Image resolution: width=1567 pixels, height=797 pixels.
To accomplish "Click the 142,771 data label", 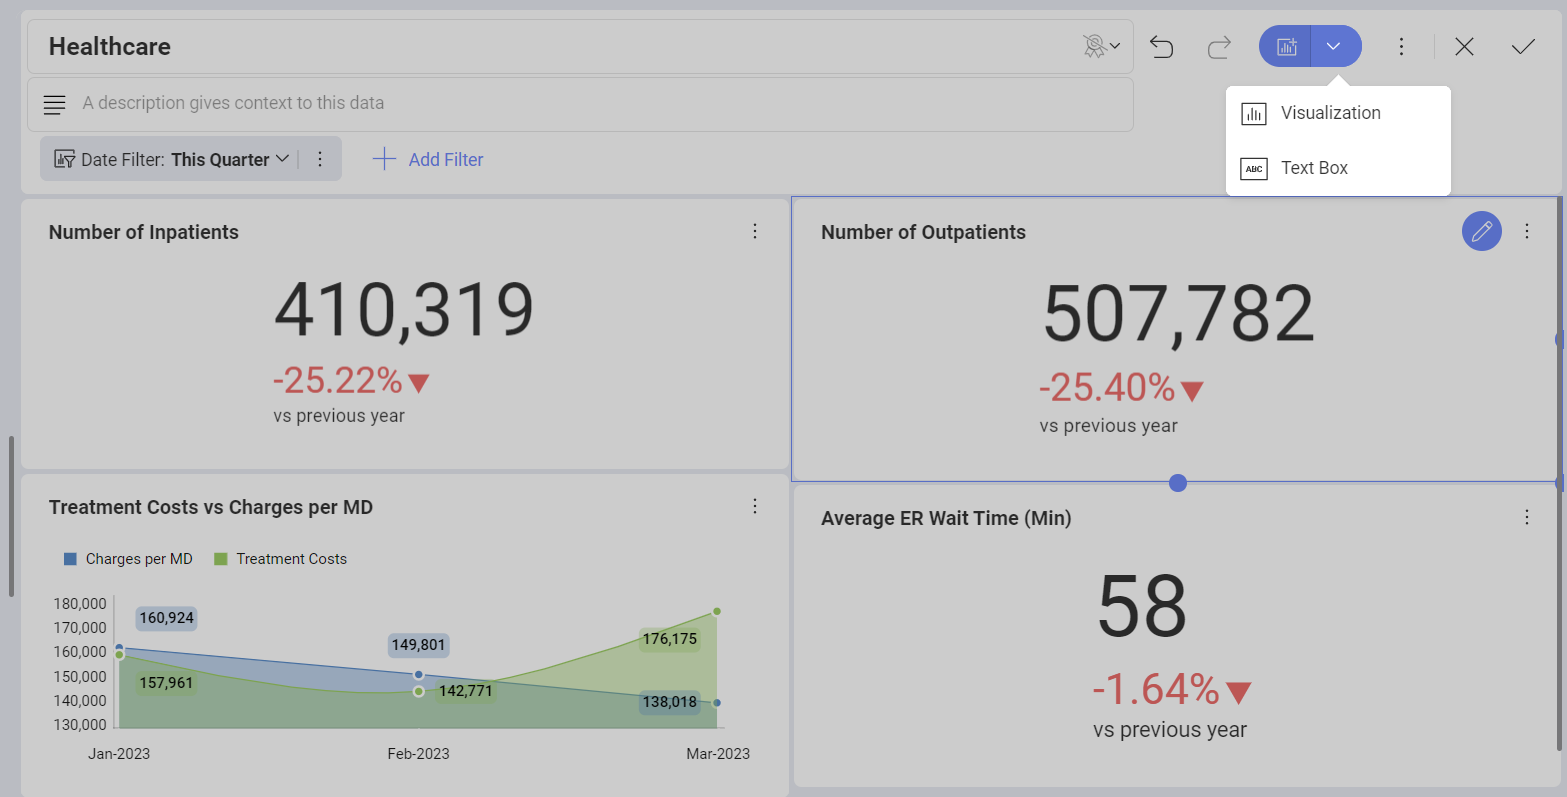I will (466, 691).
